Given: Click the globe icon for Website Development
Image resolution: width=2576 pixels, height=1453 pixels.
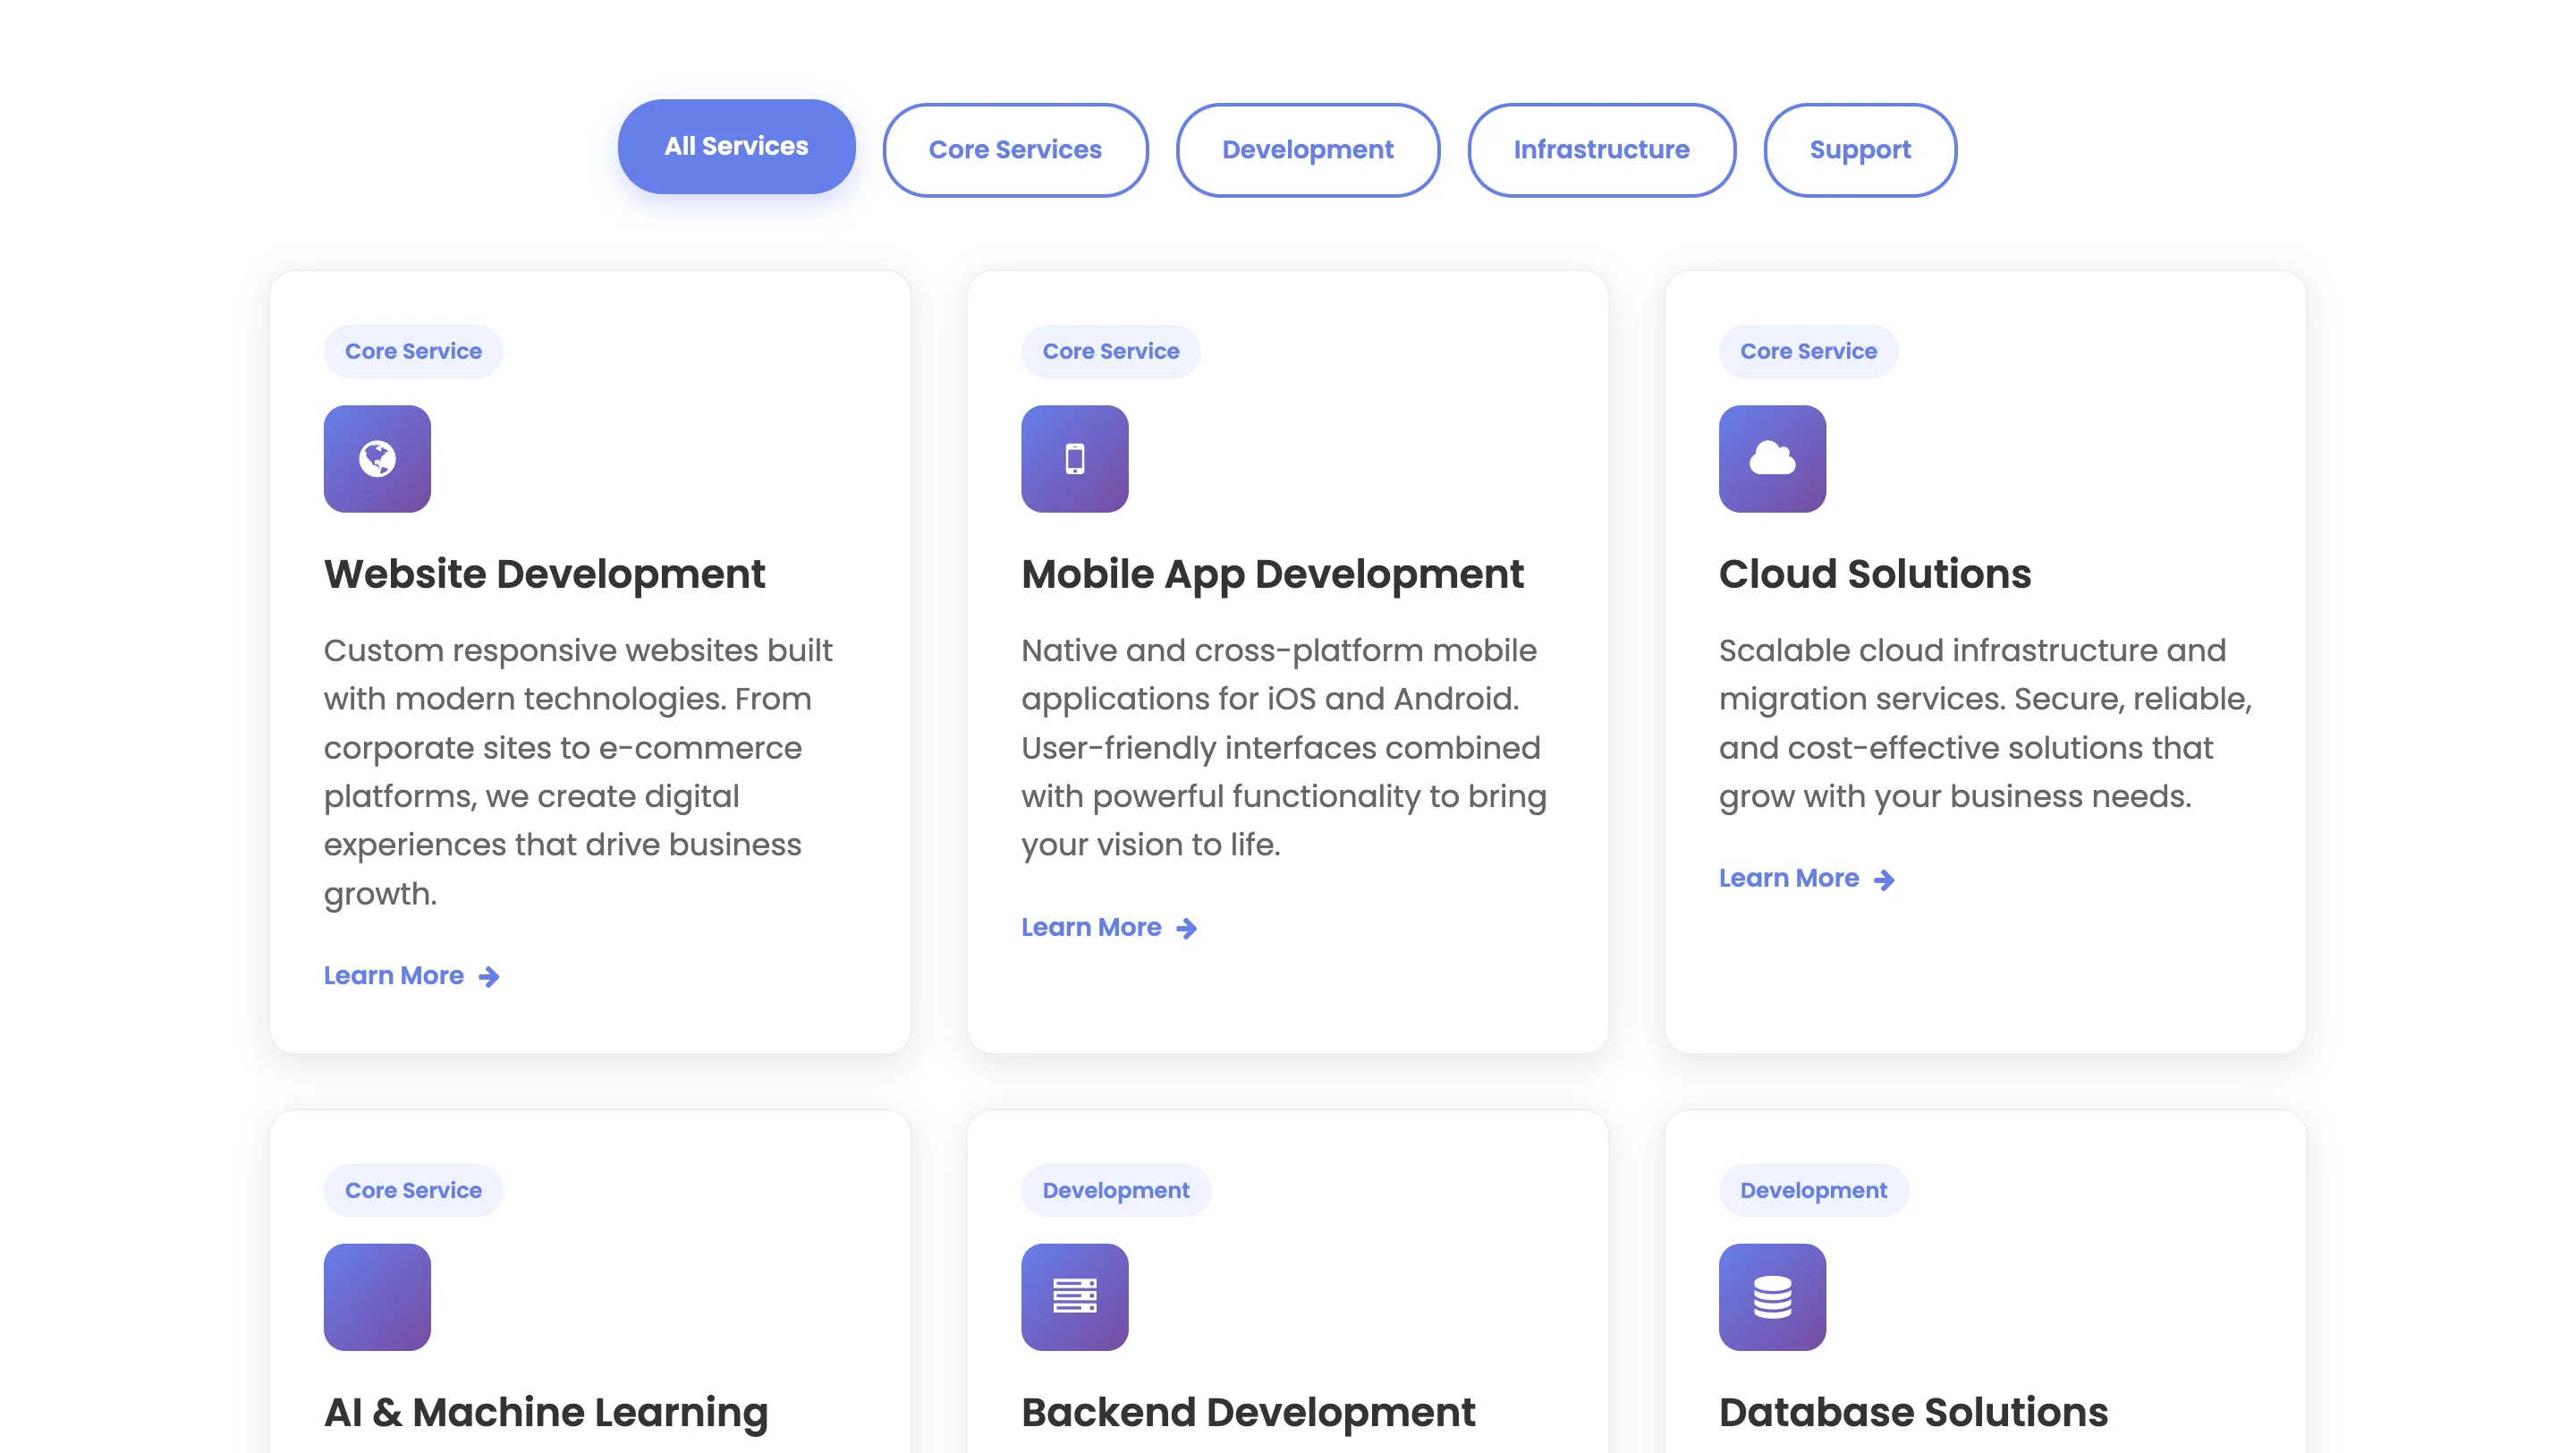Looking at the screenshot, I should click(x=377, y=459).
